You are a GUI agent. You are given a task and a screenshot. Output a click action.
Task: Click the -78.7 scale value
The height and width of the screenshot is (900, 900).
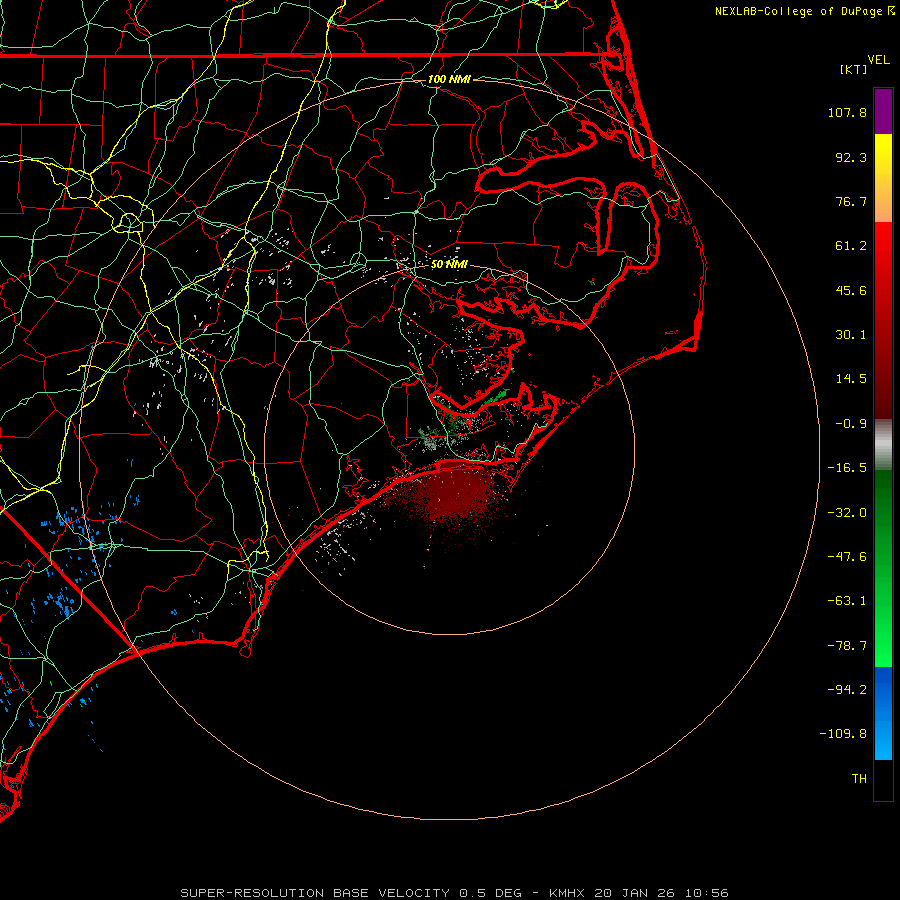point(847,646)
